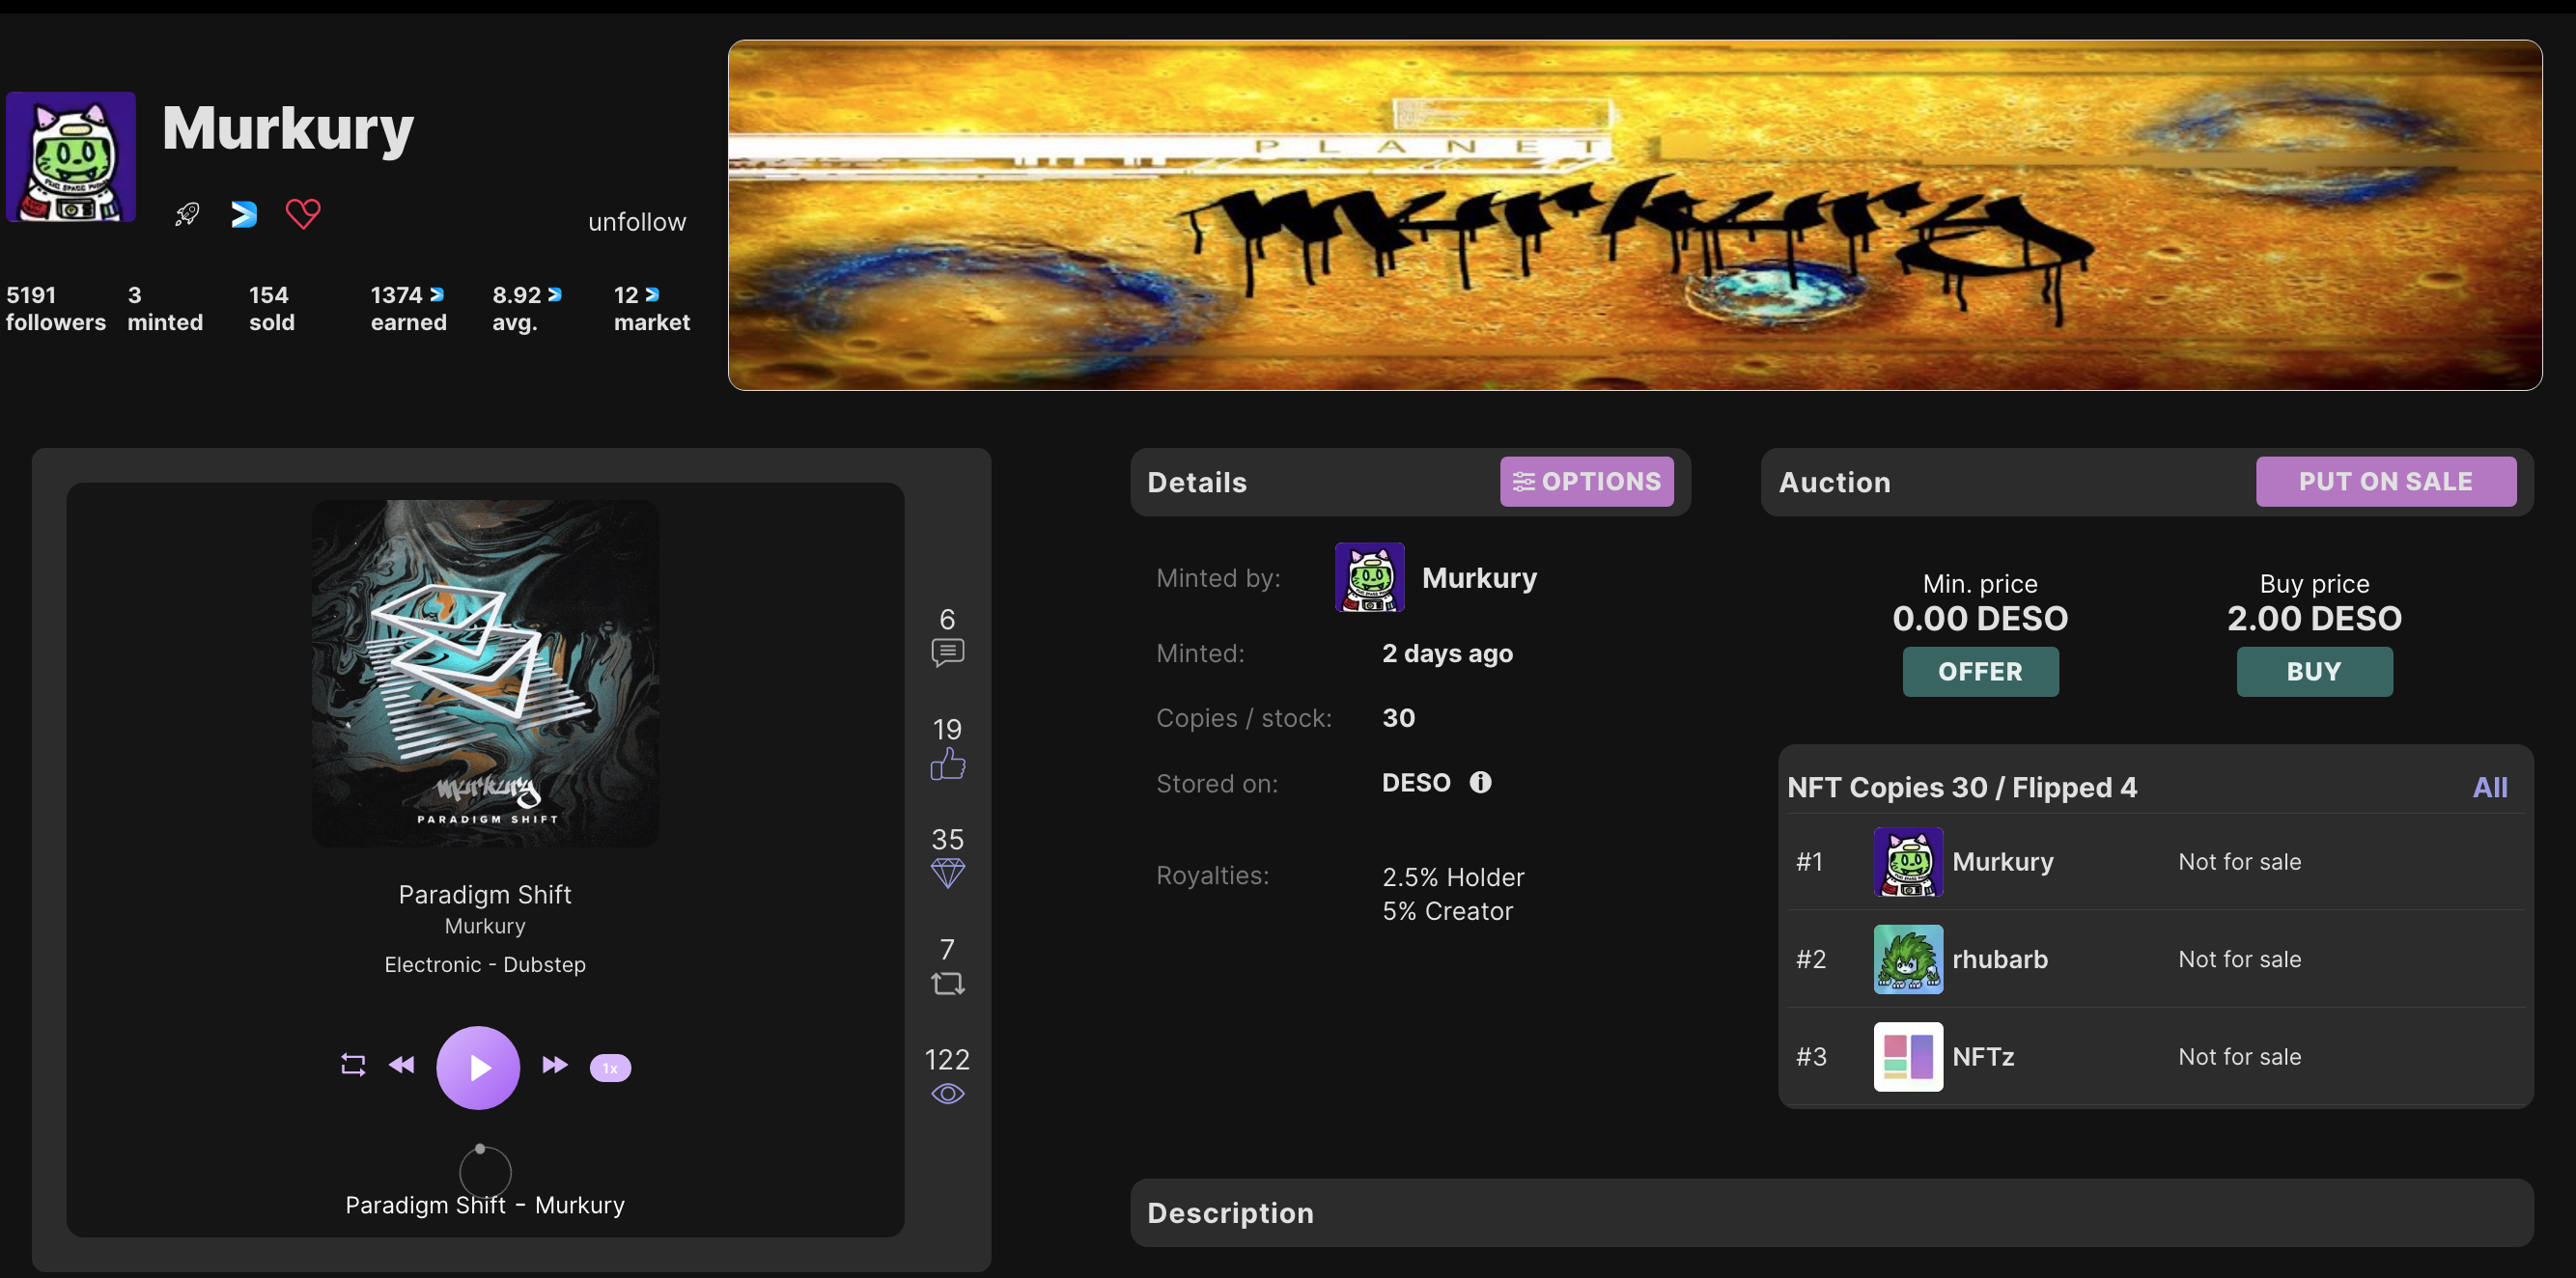Open the OPTIONS menu in Details
2576x1278 pixels.
click(1586, 482)
